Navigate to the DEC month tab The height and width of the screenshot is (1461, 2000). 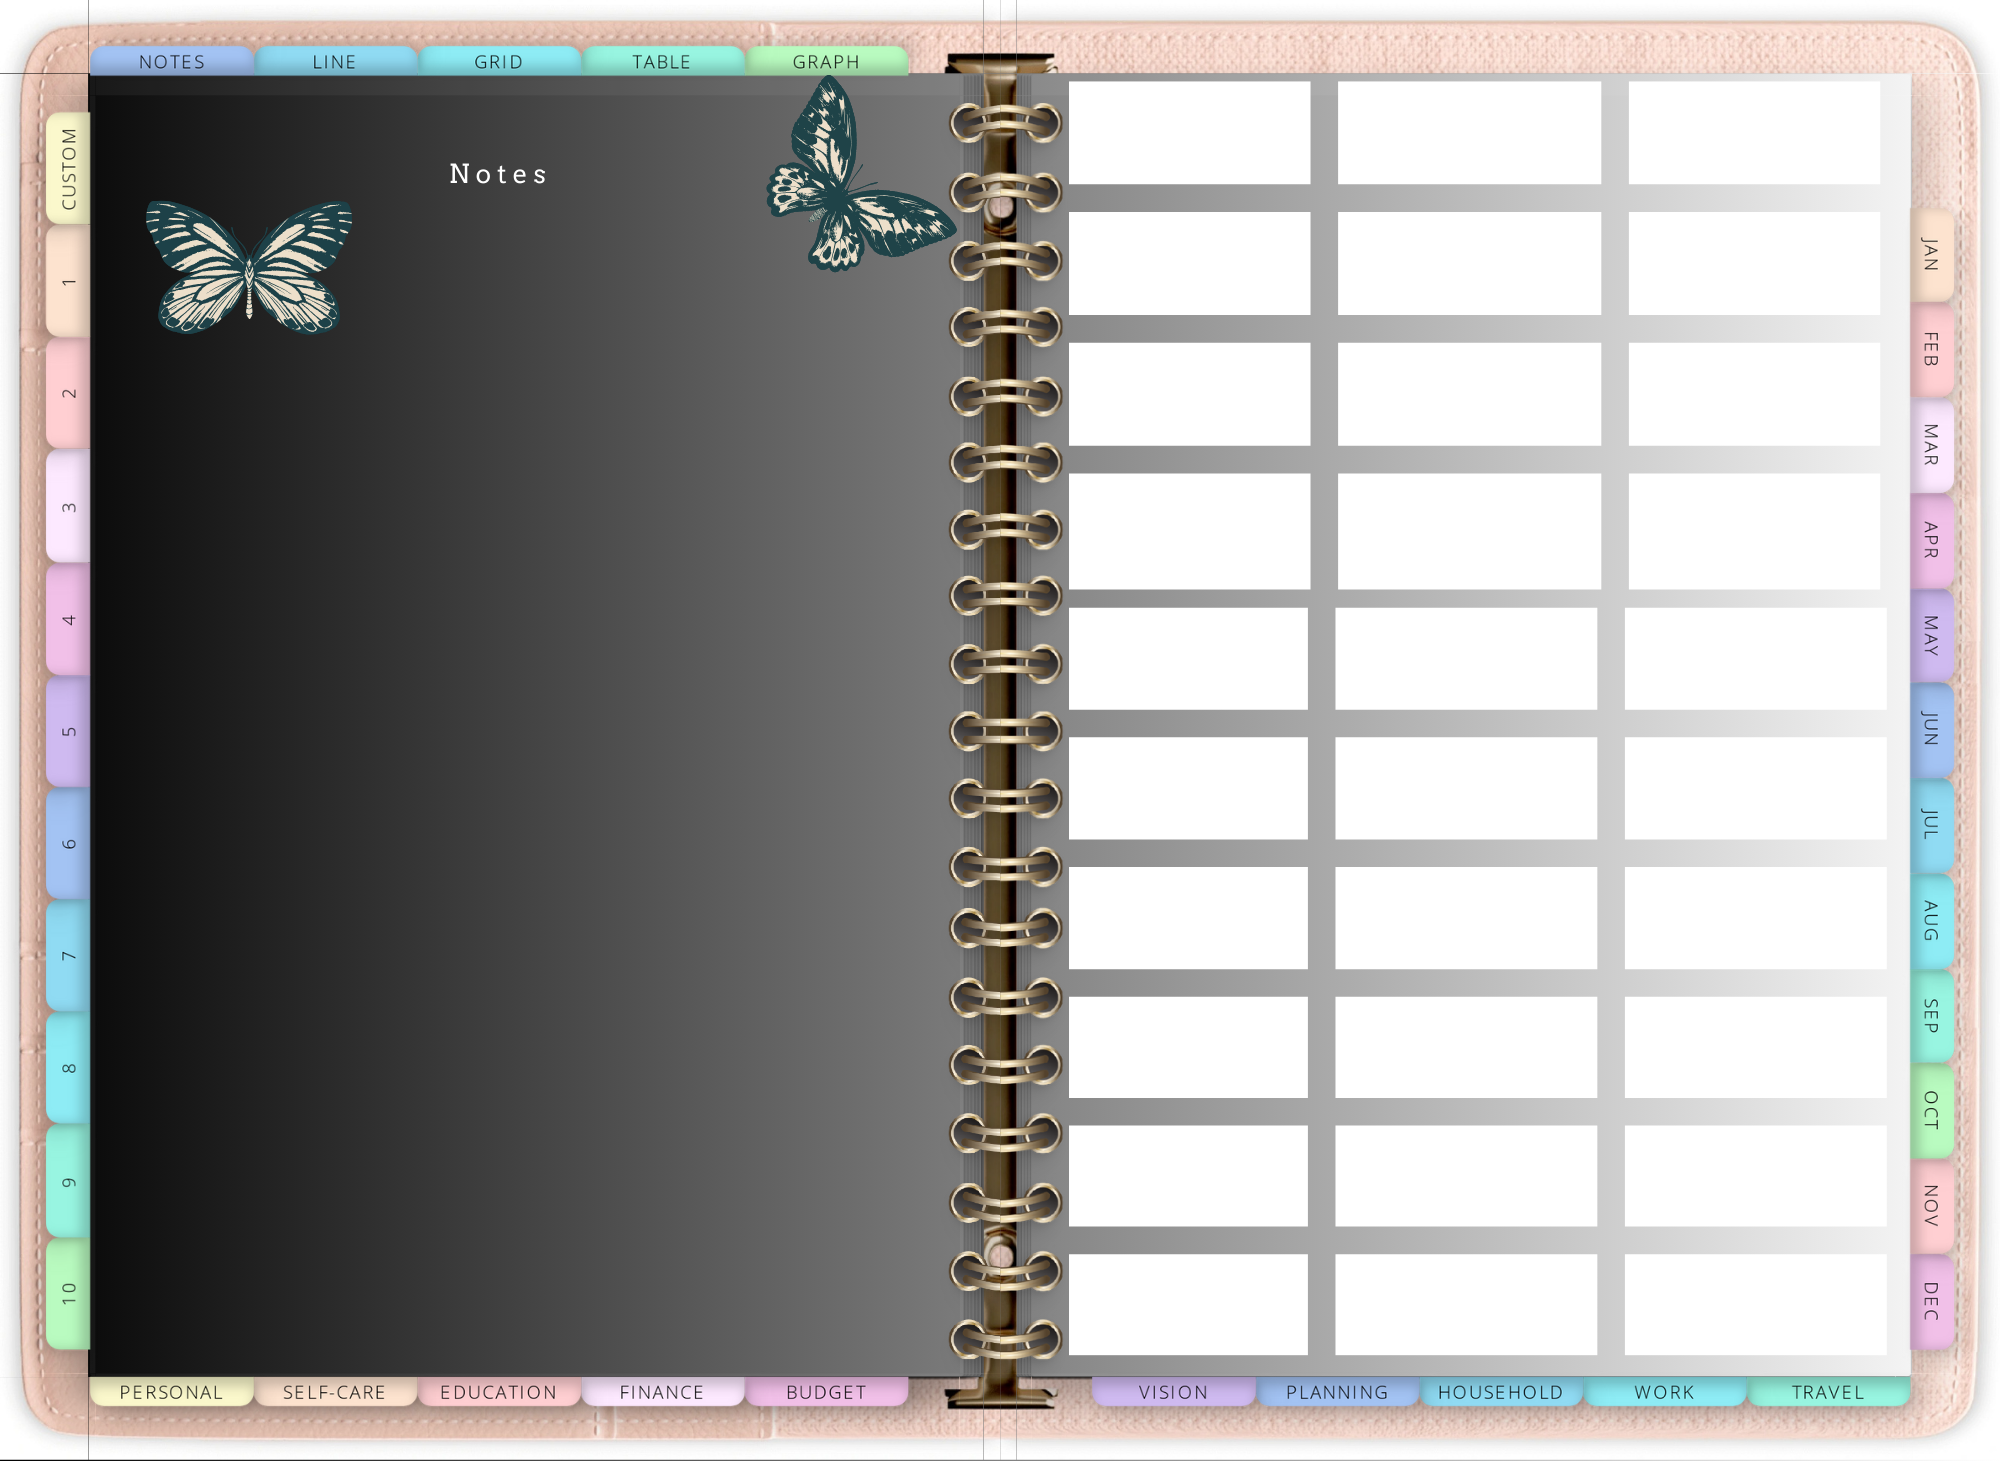tap(1931, 1301)
